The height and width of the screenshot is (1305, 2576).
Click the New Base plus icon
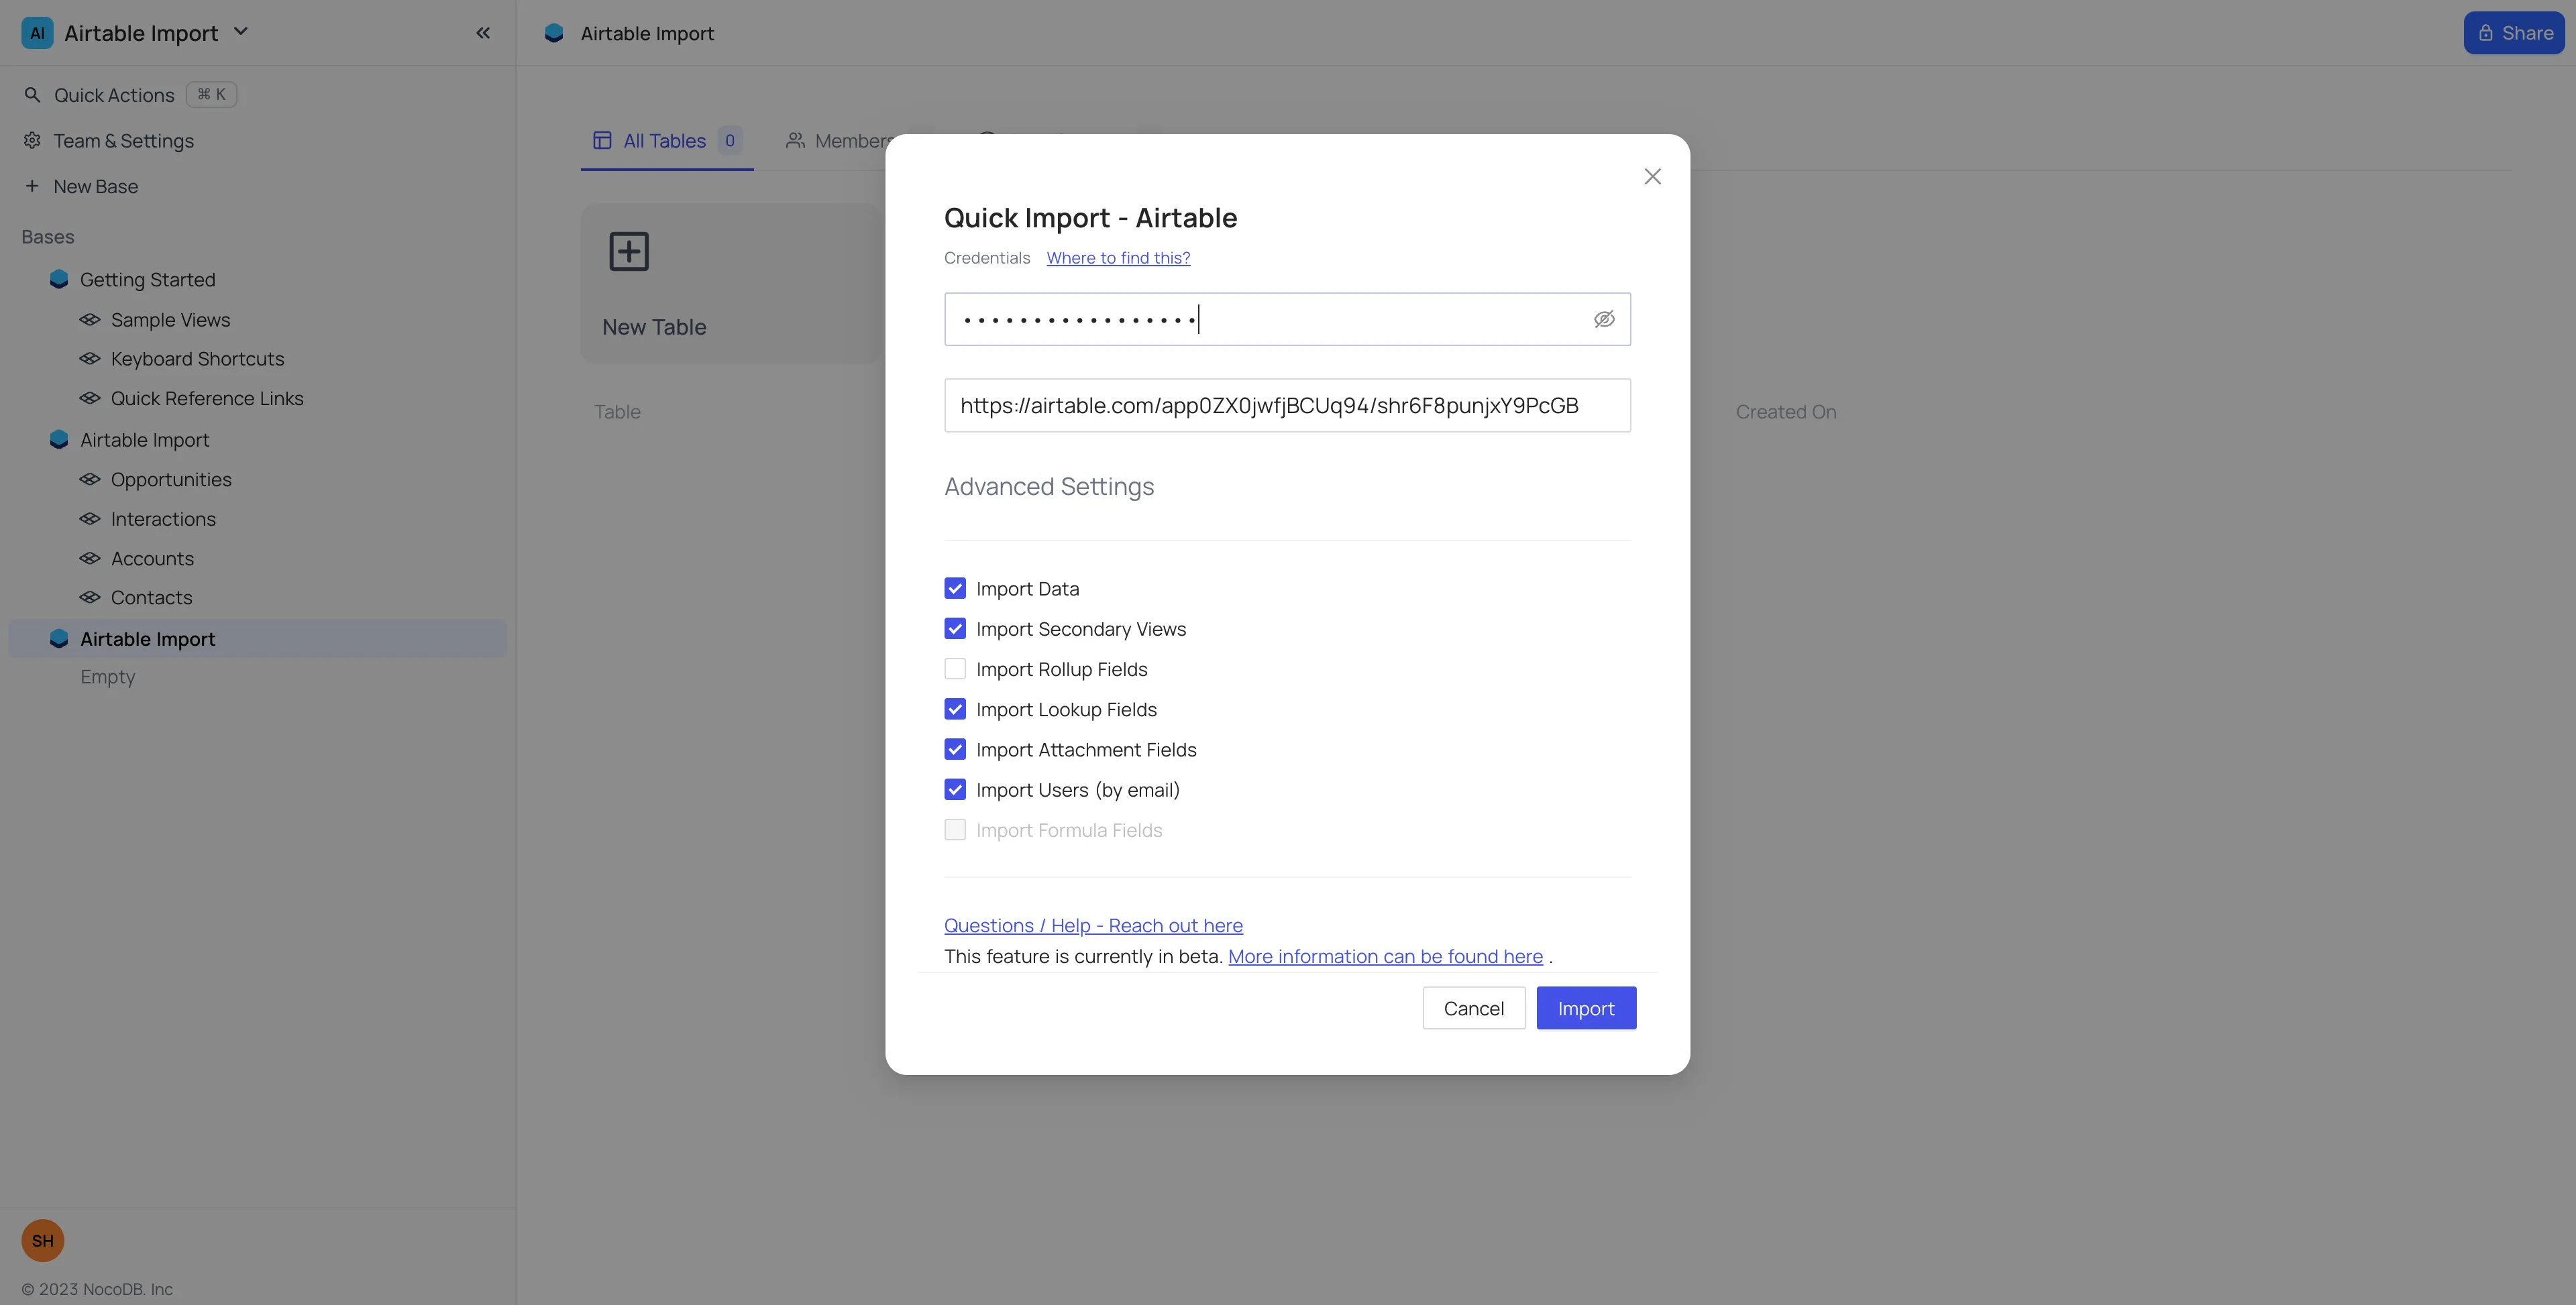click(x=31, y=186)
